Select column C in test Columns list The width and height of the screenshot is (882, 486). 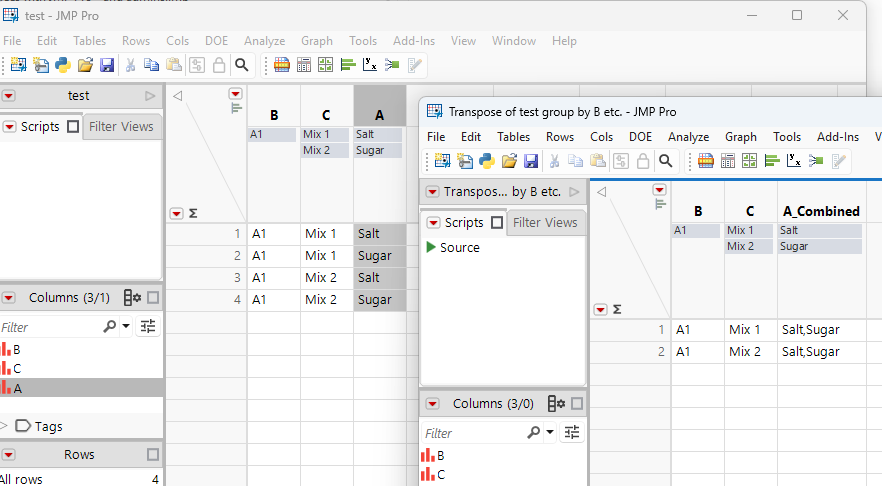point(82,368)
